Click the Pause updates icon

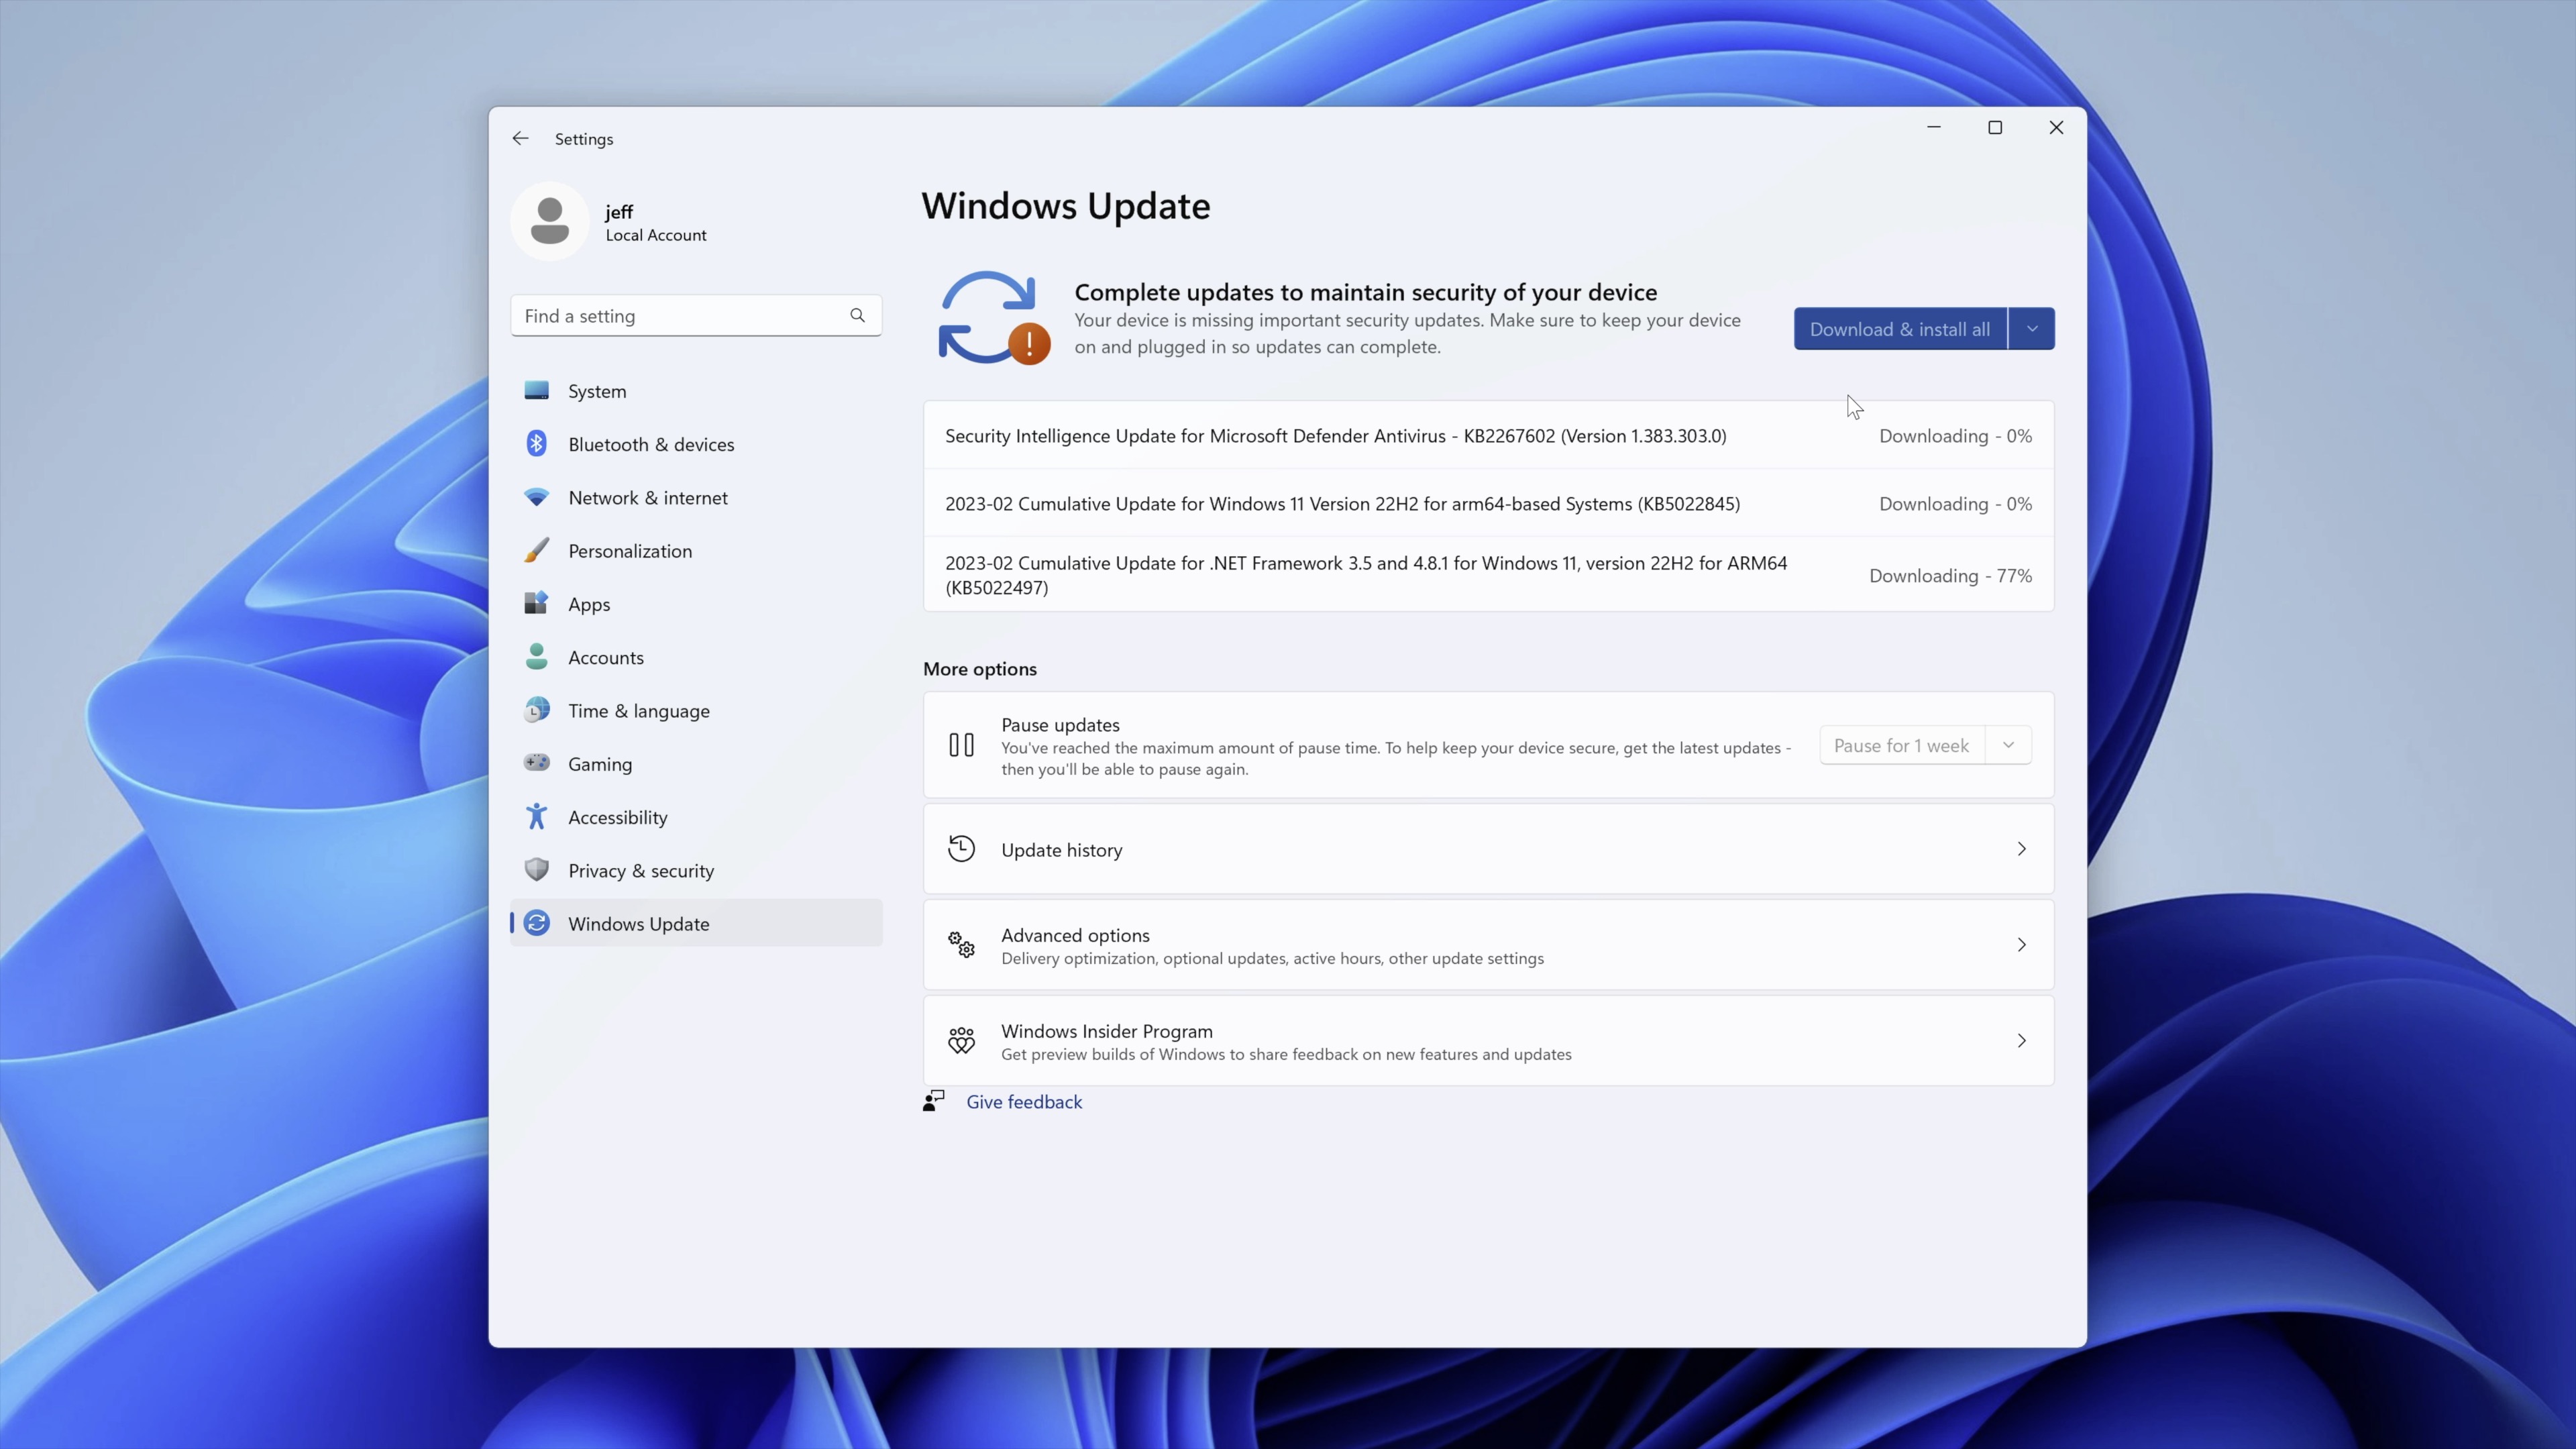pyautogui.click(x=960, y=744)
